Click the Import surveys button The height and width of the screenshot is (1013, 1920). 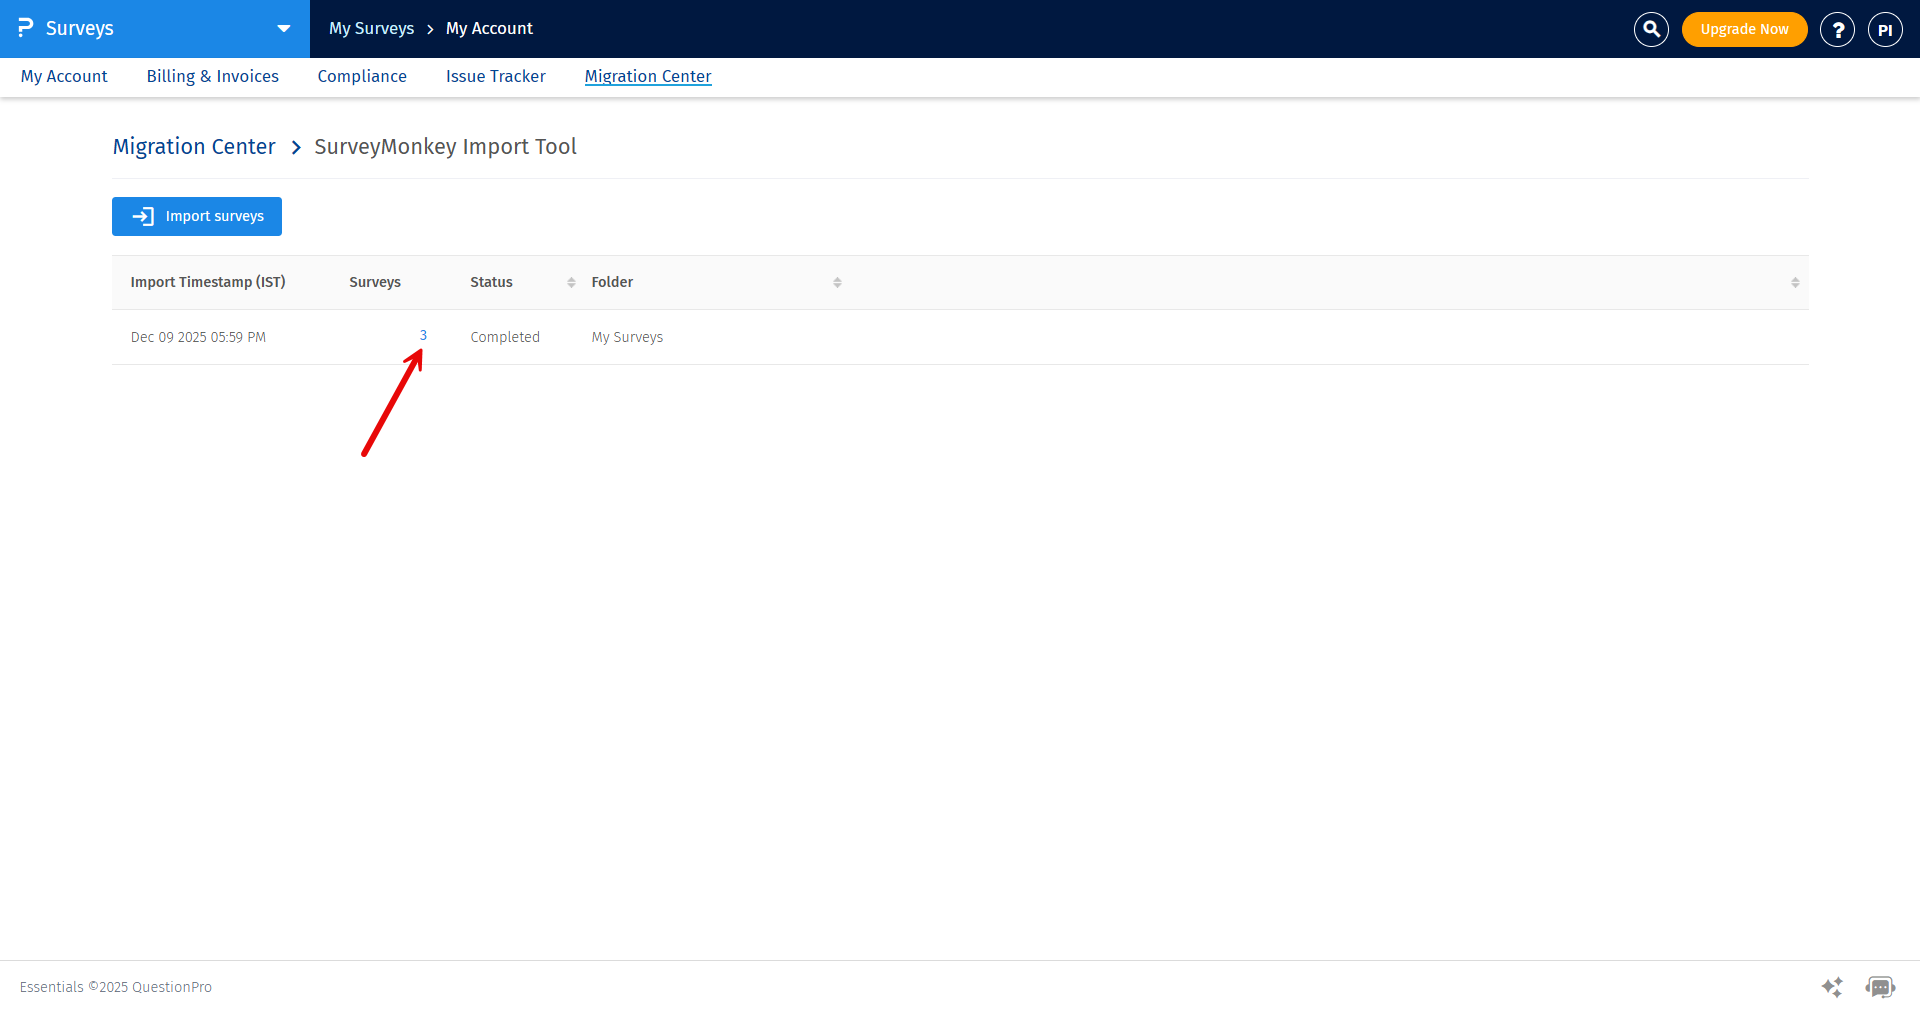197,216
